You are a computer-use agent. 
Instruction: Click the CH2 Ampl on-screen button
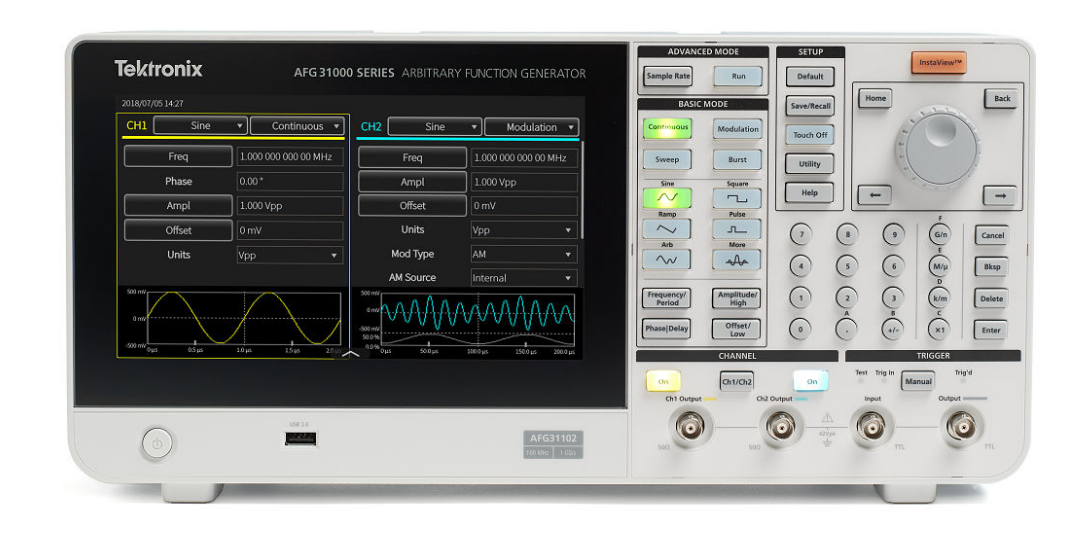(412, 182)
